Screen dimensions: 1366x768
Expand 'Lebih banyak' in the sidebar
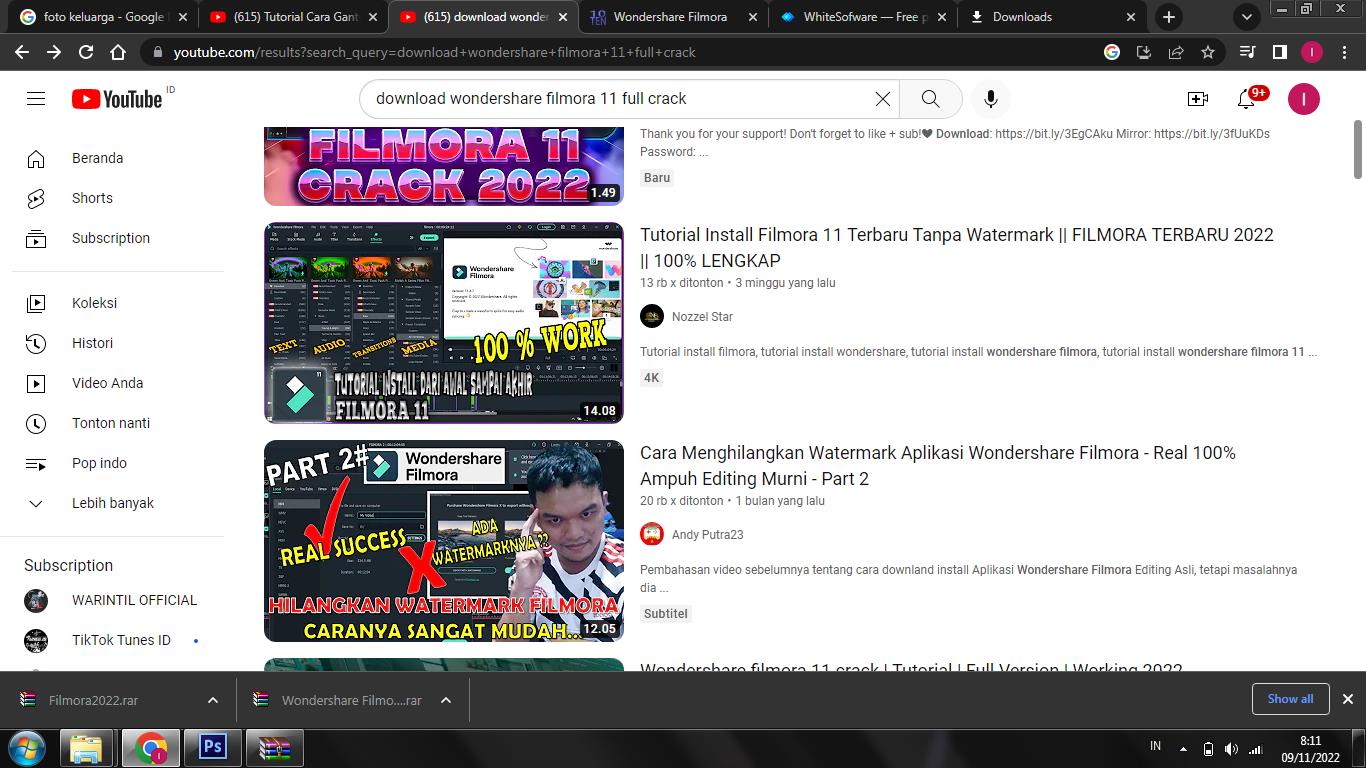tap(112, 503)
